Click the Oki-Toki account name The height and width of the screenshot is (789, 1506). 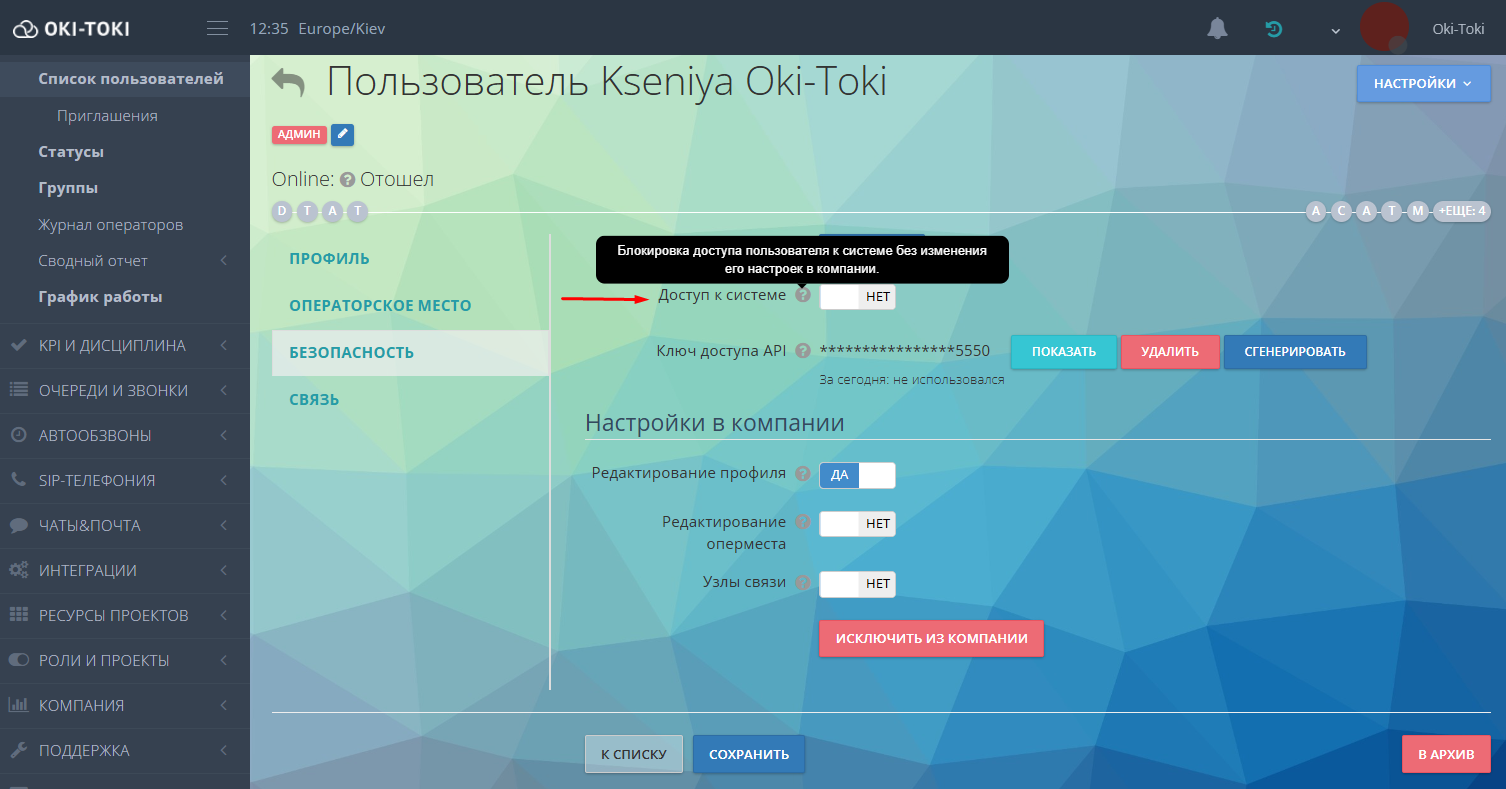coord(1458,29)
